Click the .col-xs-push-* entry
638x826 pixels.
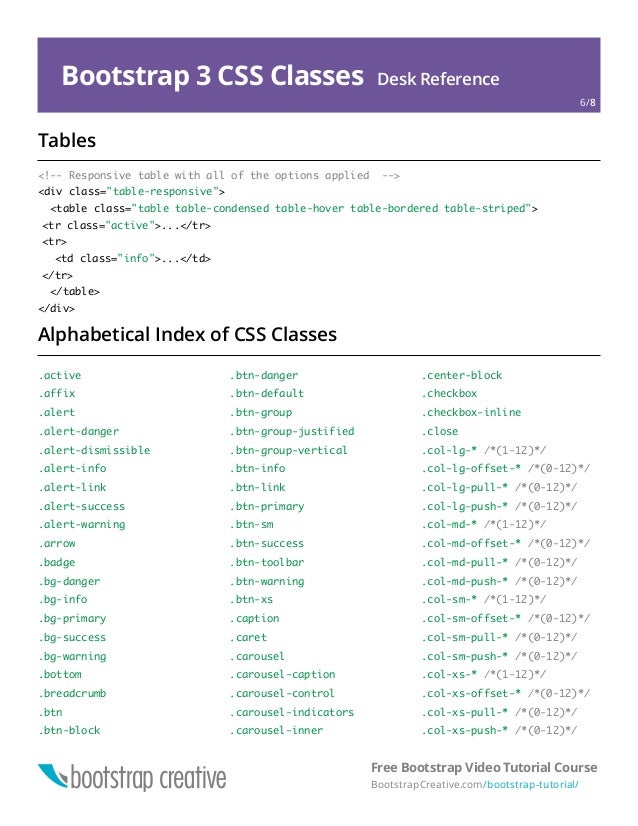[465, 731]
